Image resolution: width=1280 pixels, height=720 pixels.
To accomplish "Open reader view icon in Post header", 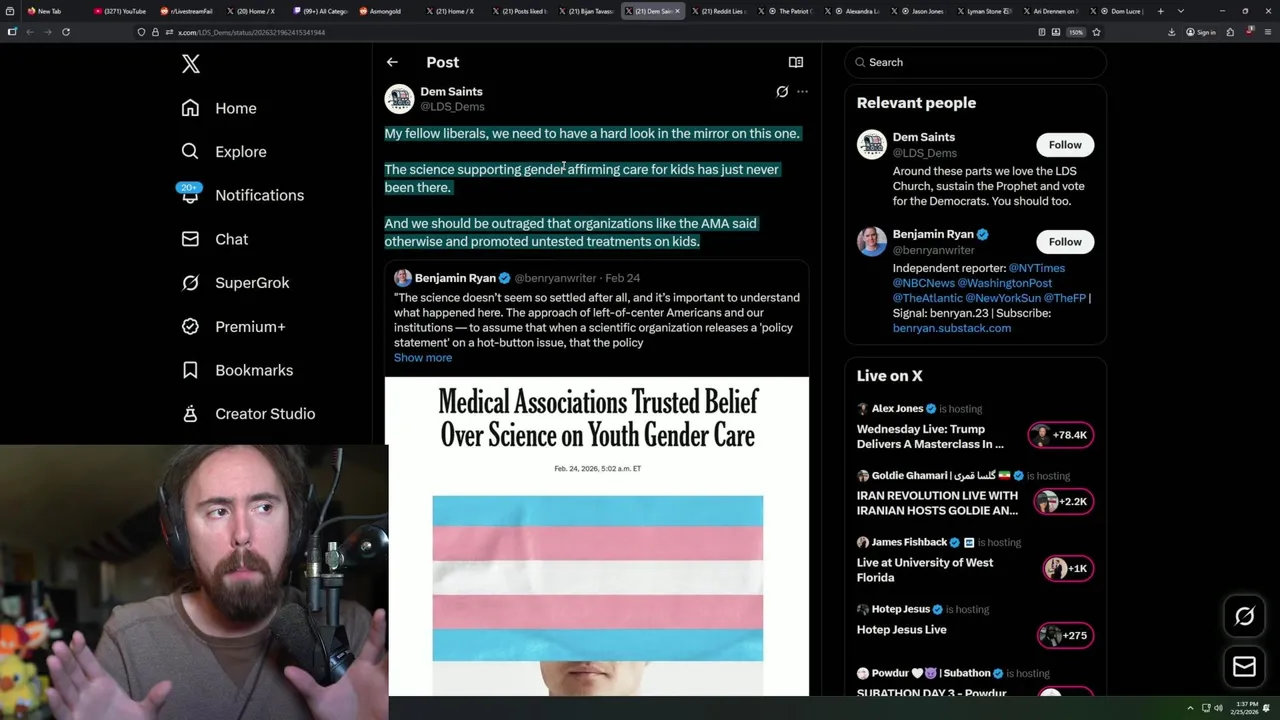I will coord(796,62).
